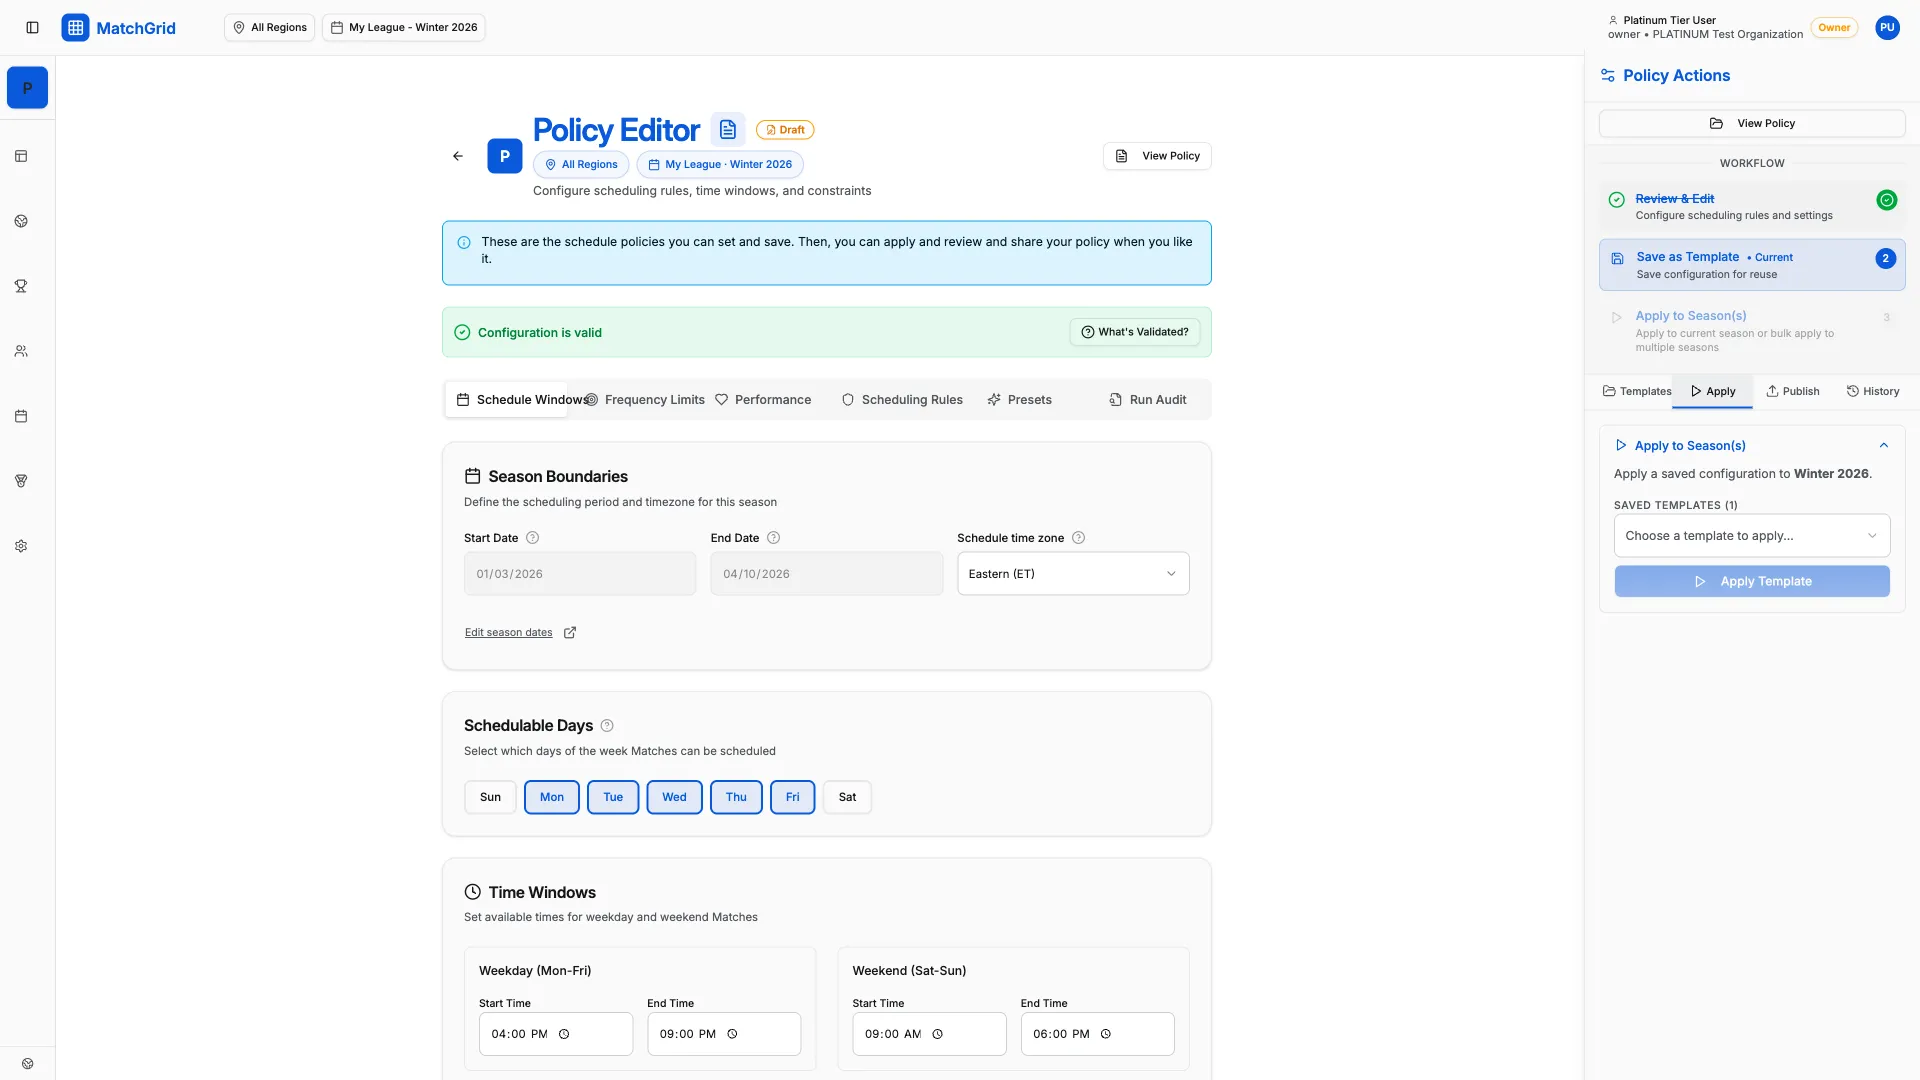Enable Sun as a schedulable day
The image size is (1920, 1080).
pyautogui.click(x=490, y=797)
